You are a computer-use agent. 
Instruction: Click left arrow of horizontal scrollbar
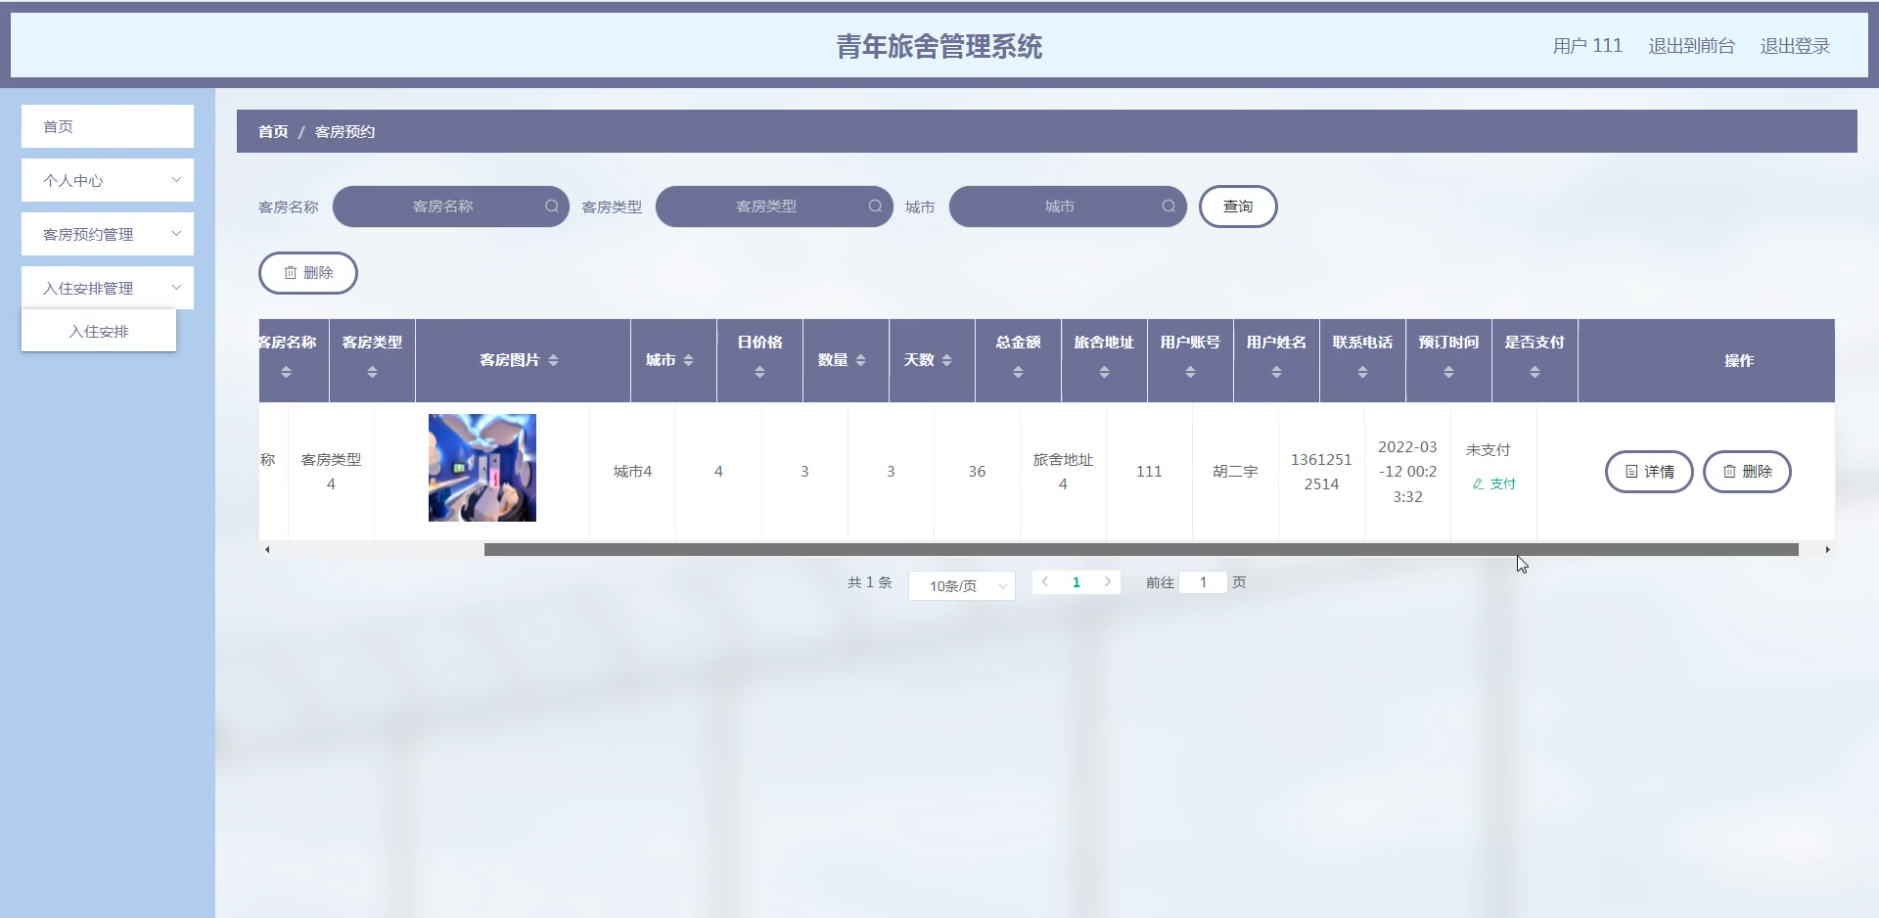pyautogui.click(x=267, y=549)
